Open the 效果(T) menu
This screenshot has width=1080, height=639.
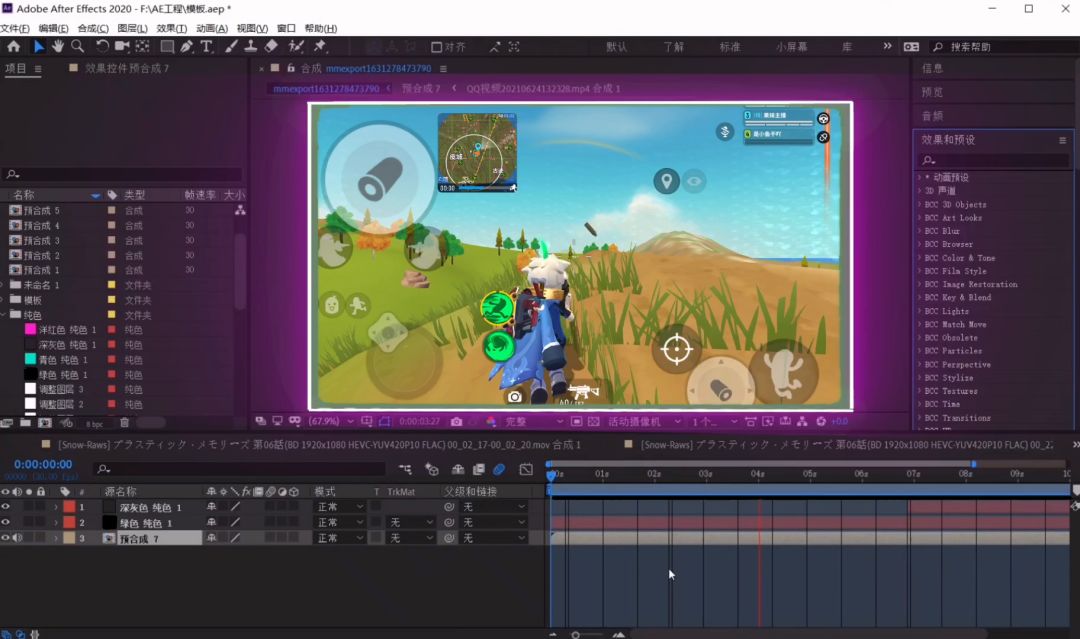pos(172,28)
